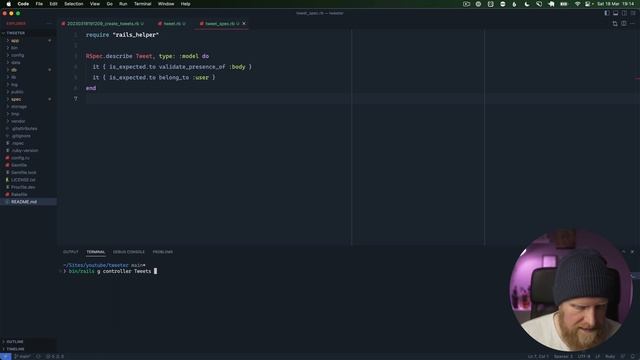
Task: Open the .gitignore file
Action: point(20,136)
